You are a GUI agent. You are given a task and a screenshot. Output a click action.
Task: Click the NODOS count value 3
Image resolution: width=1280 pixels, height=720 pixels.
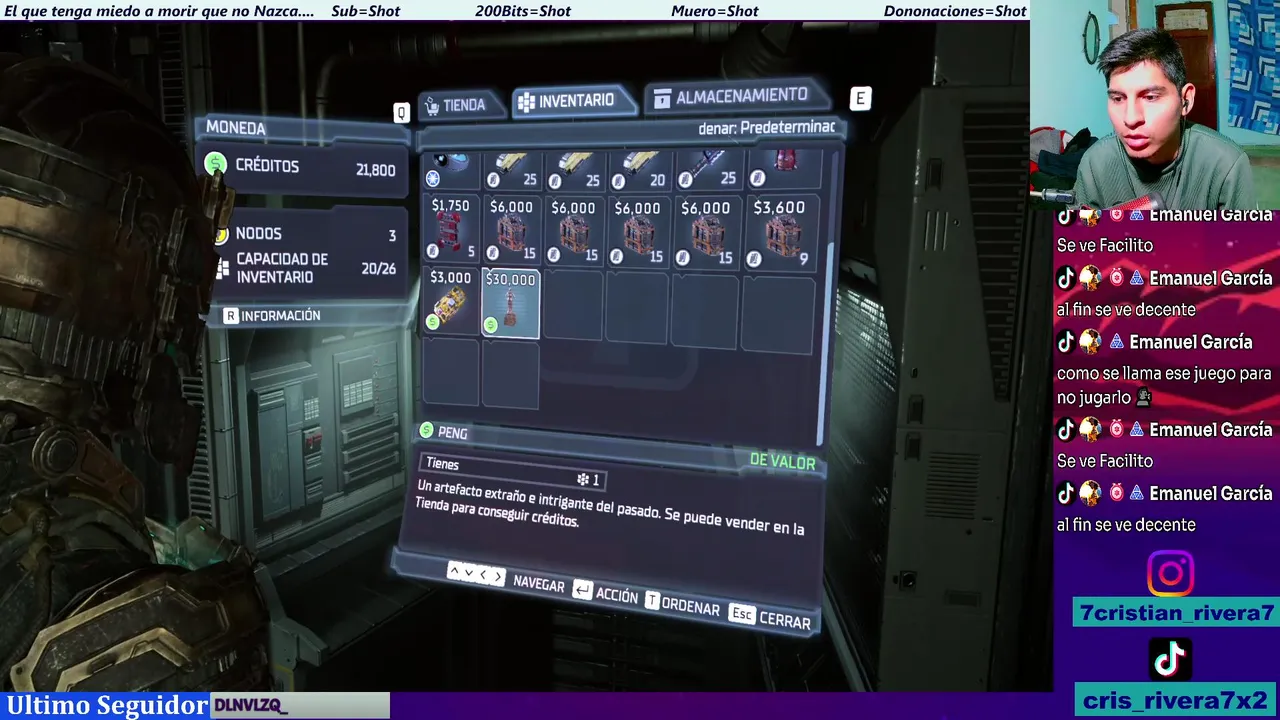click(x=392, y=236)
